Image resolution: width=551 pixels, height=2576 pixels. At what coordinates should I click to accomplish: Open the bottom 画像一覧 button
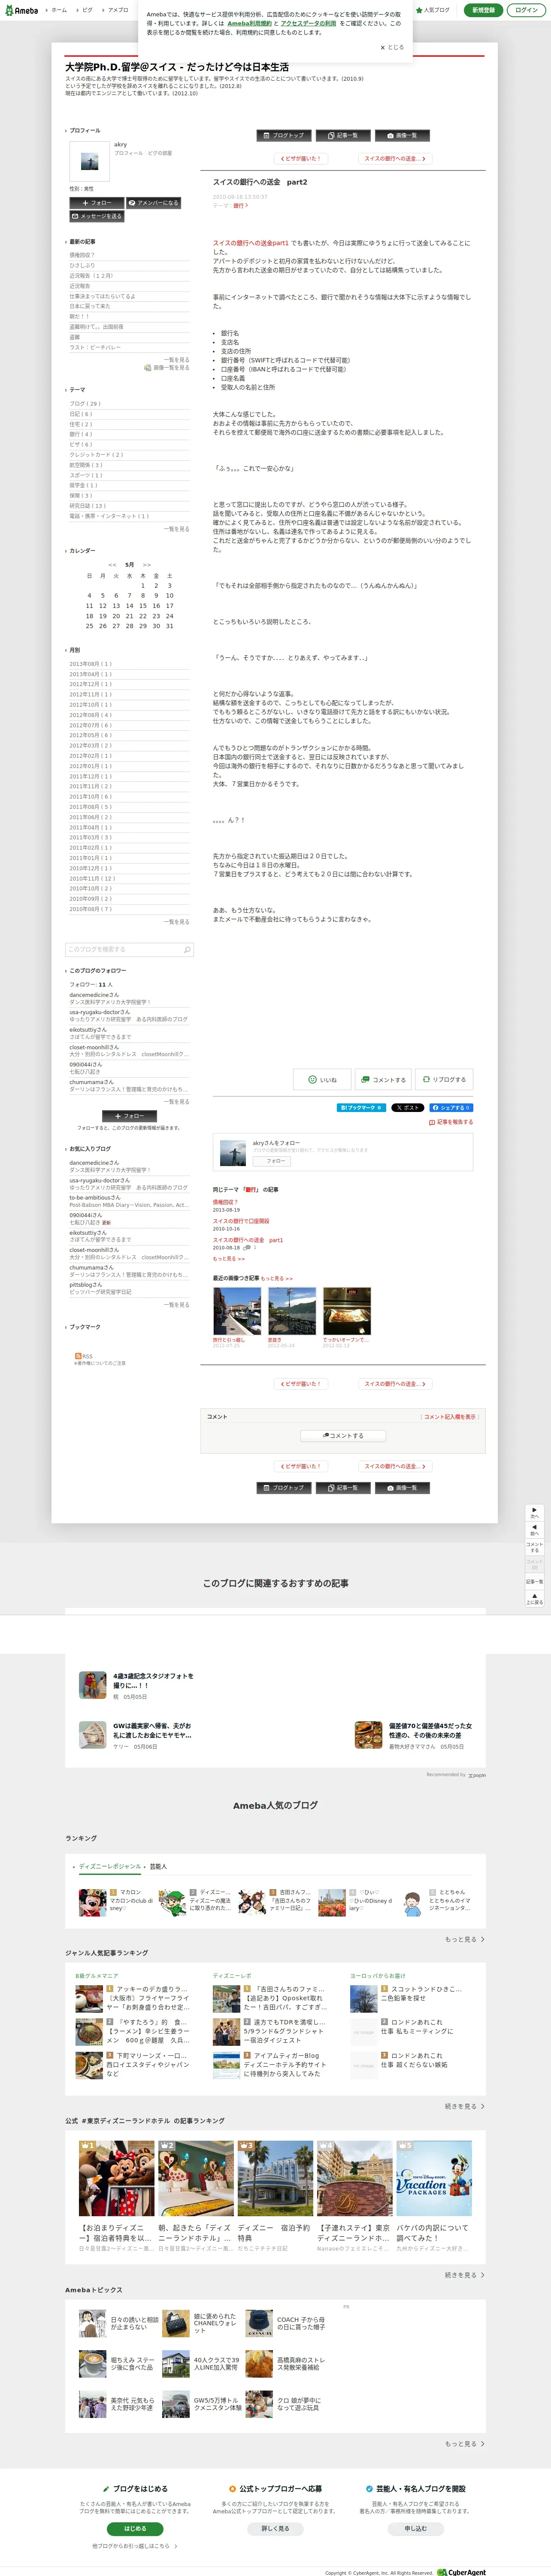(x=402, y=1488)
